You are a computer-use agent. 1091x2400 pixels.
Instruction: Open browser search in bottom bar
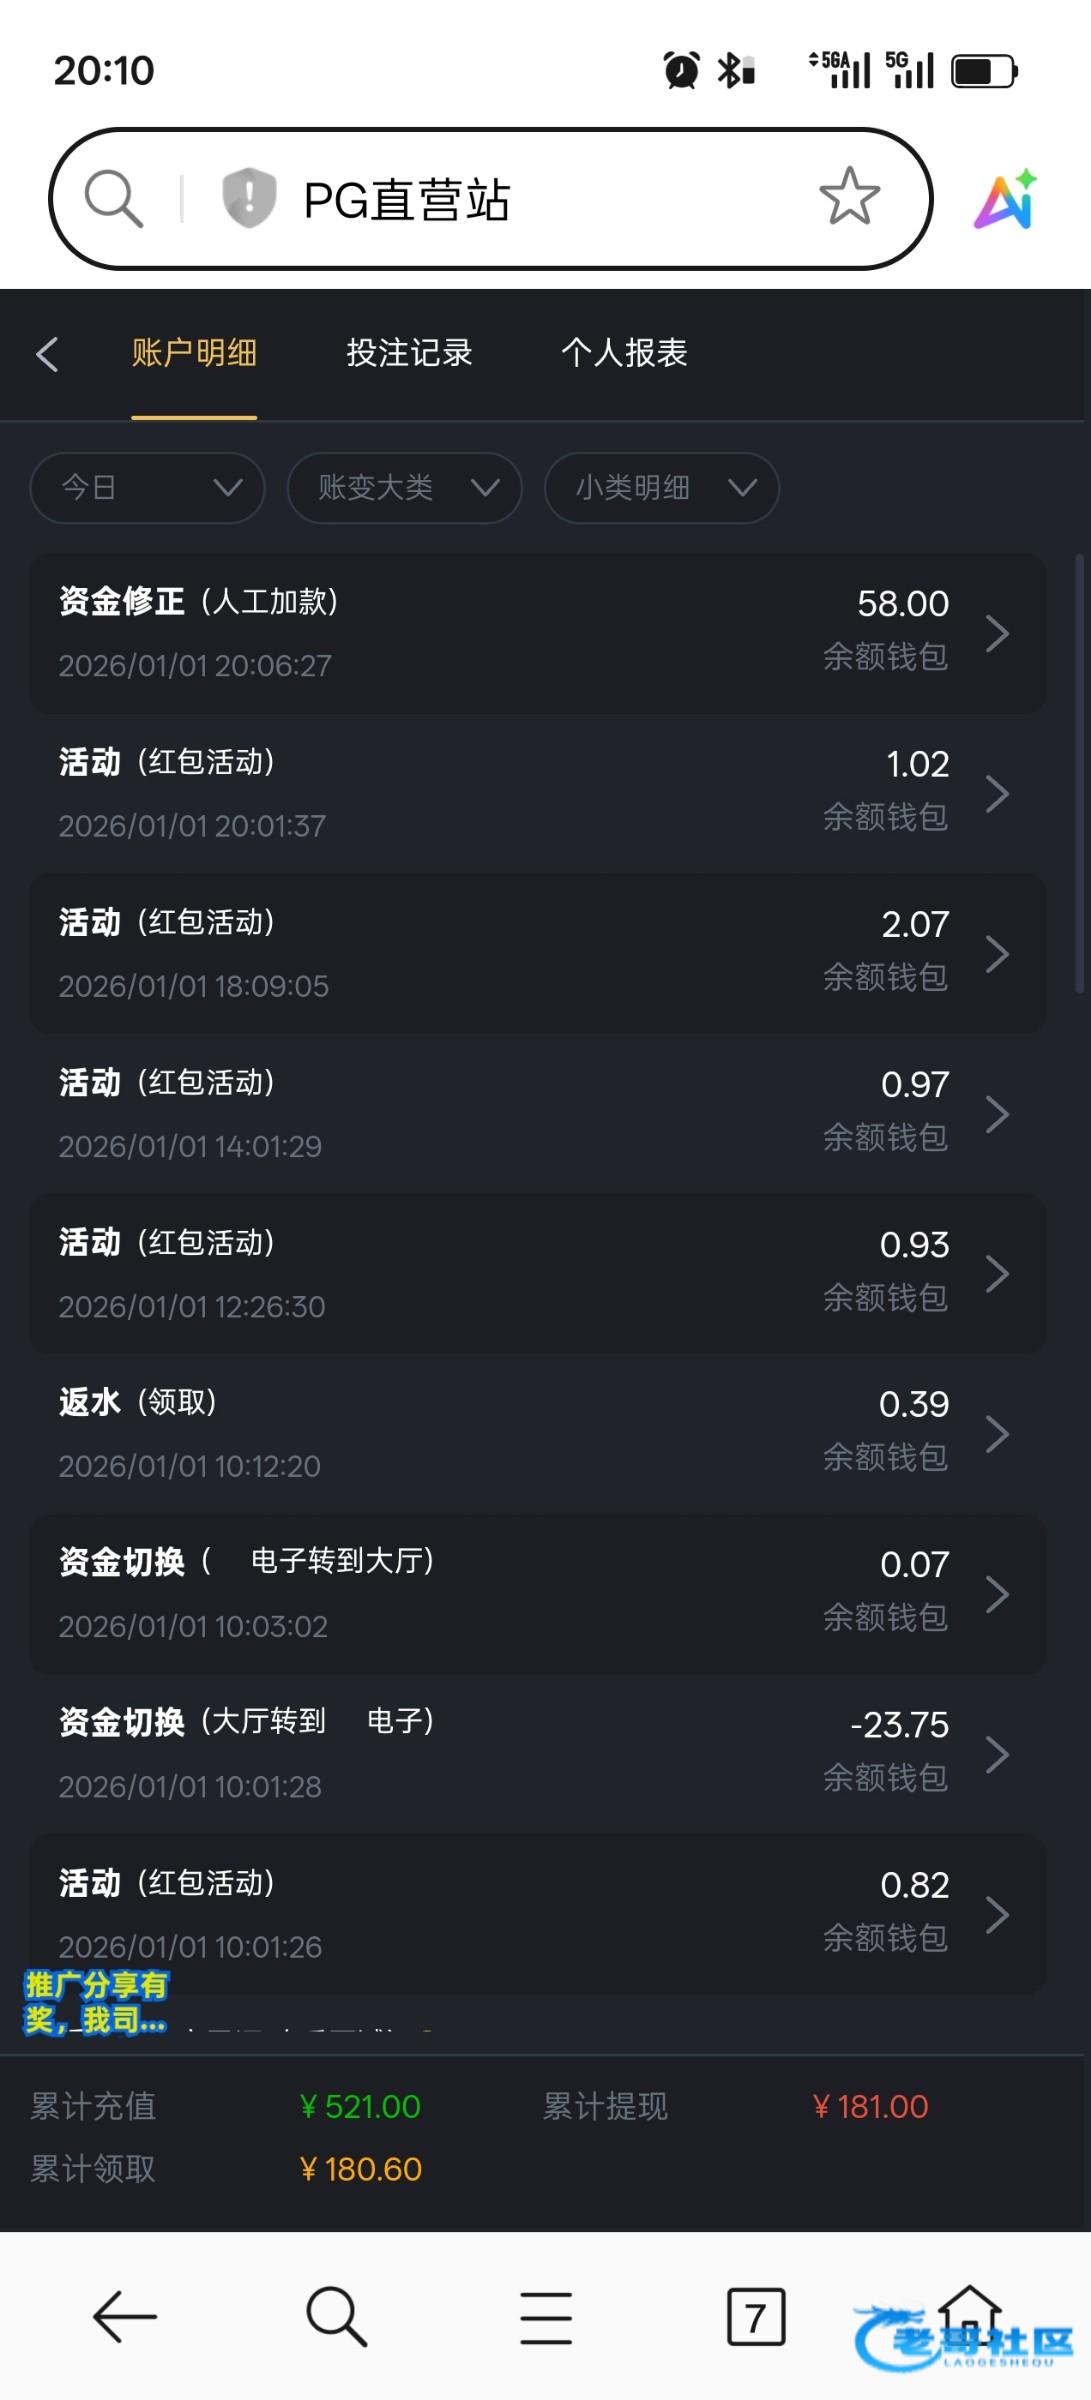pyautogui.click(x=336, y=2317)
